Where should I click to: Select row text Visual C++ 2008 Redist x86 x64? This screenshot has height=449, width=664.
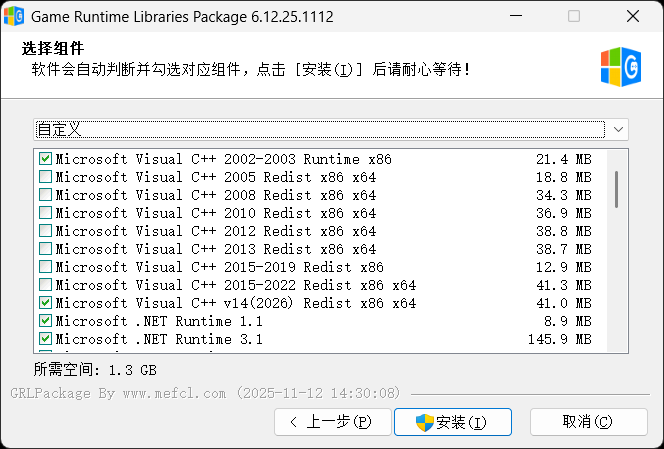(216, 195)
